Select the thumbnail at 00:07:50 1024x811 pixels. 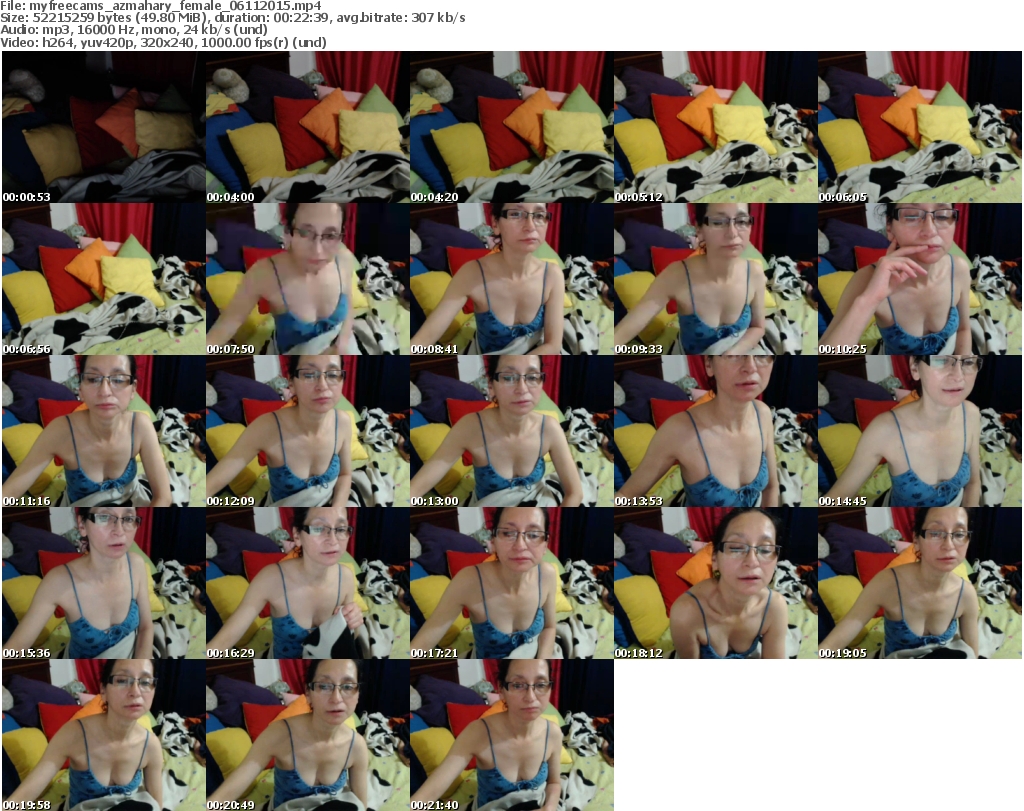coord(306,279)
